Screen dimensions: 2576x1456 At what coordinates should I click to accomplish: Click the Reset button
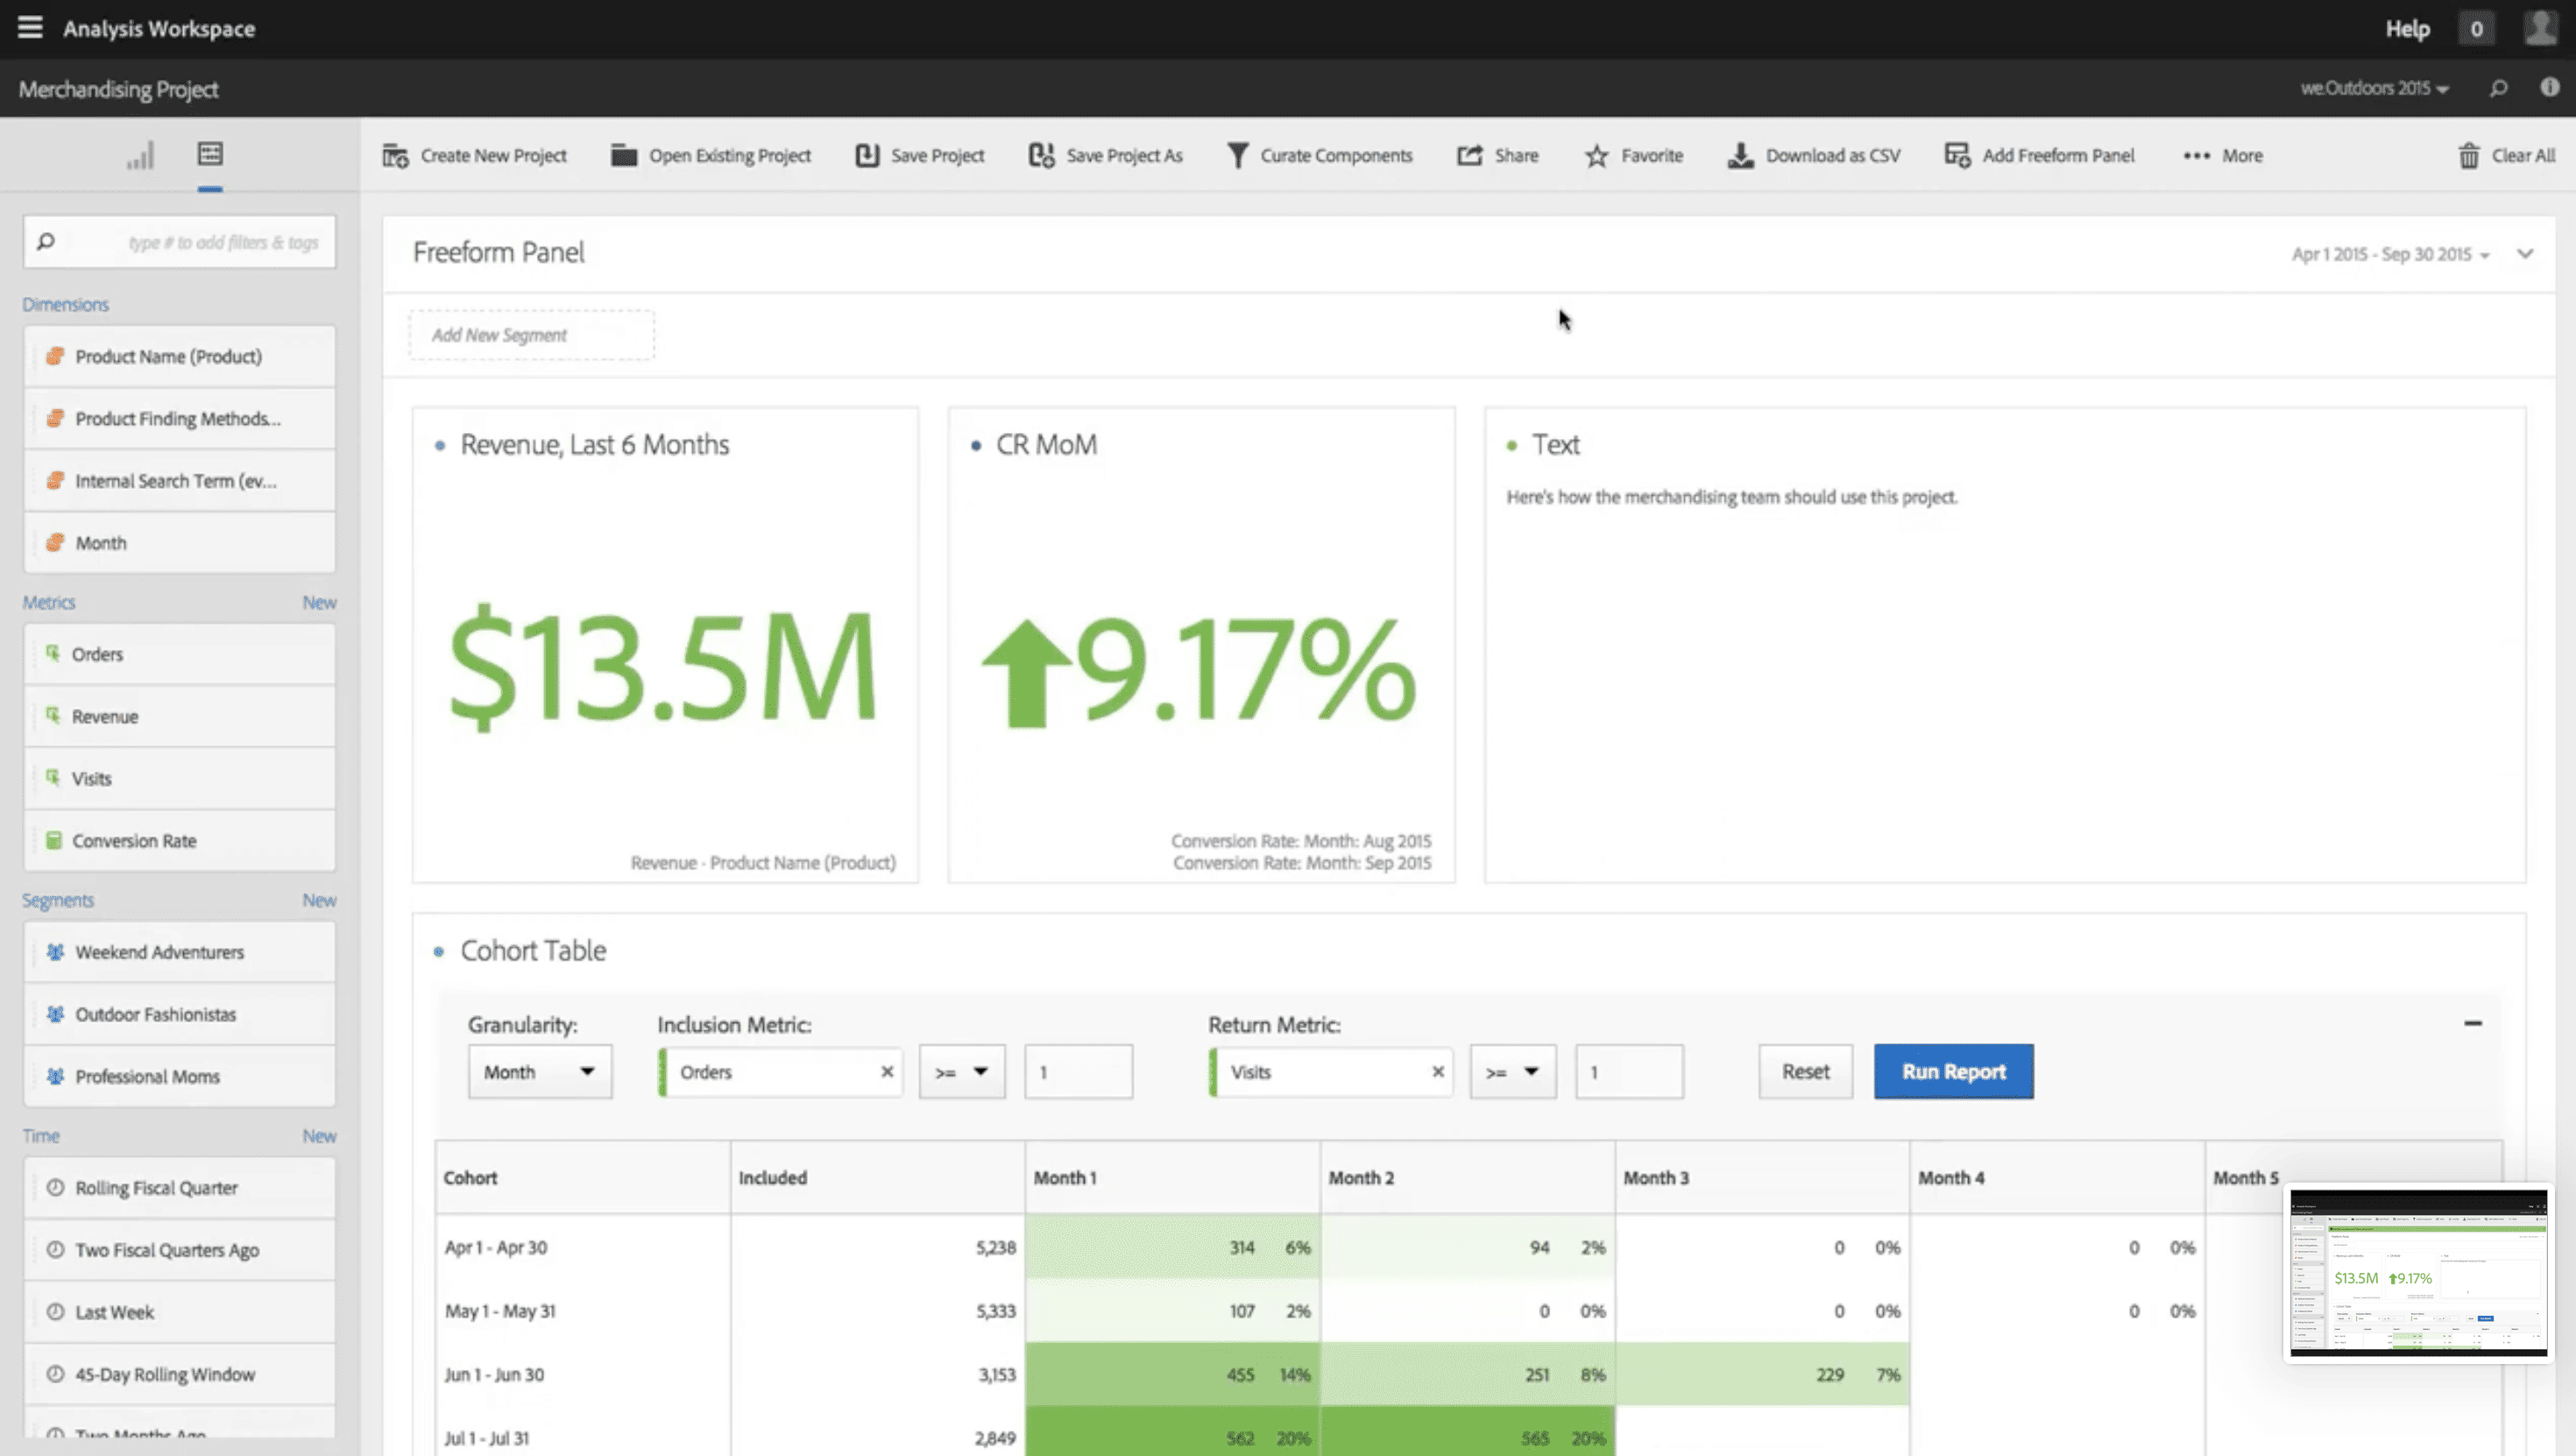[x=1805, y=1072]
